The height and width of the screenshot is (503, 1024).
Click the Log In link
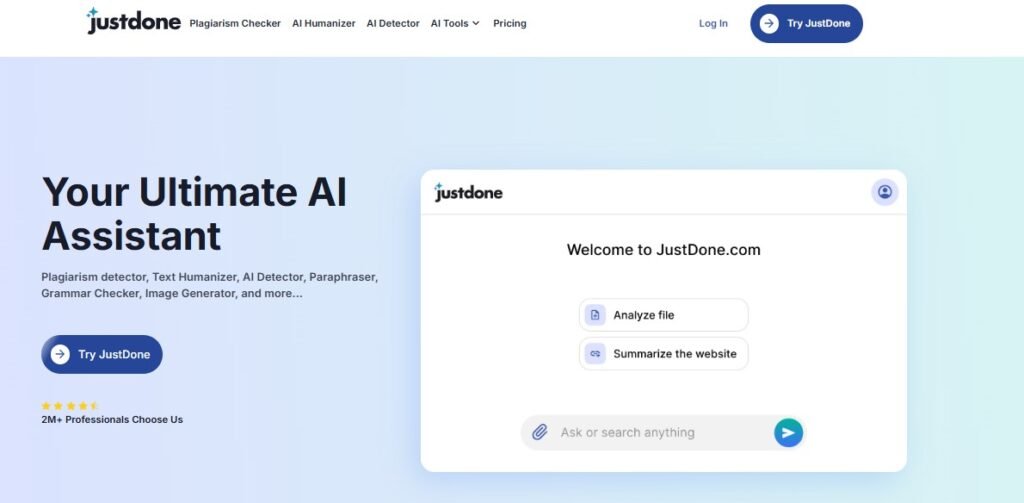click(713, 24)
